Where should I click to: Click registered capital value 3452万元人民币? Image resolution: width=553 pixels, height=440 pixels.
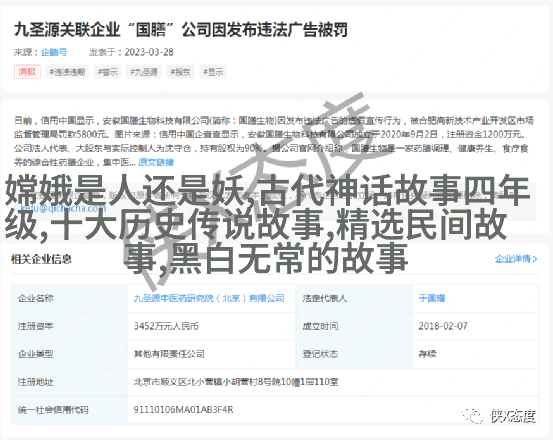point(166,326)
